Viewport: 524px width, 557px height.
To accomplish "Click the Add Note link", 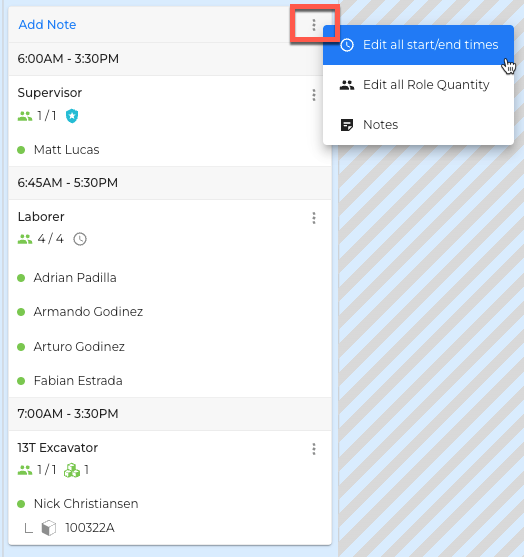I will click(x=47, y=25).
